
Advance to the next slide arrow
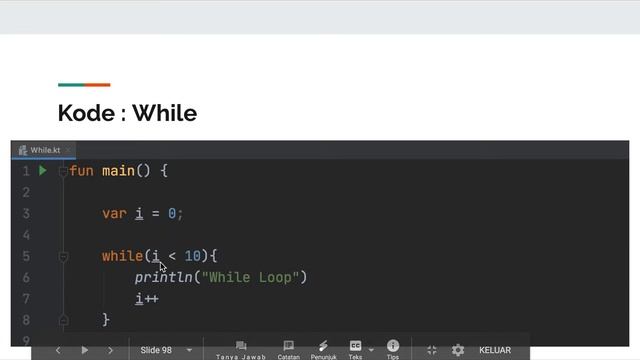coord(110,350)
